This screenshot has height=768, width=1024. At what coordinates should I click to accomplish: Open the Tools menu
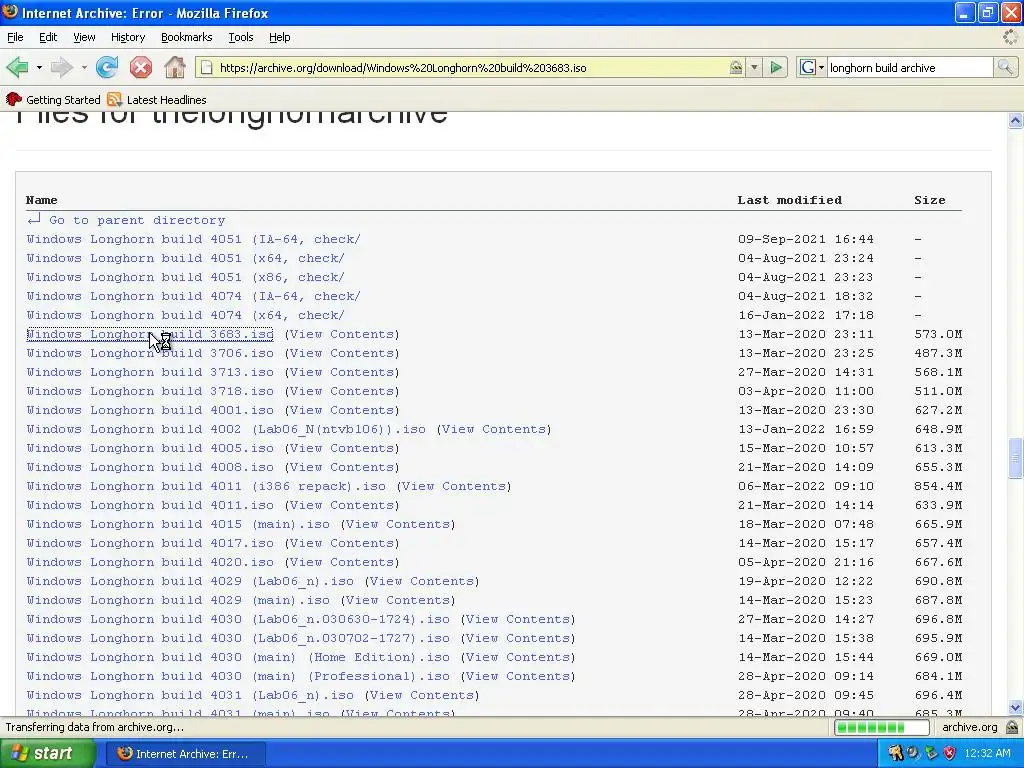[x=240, y=37]
